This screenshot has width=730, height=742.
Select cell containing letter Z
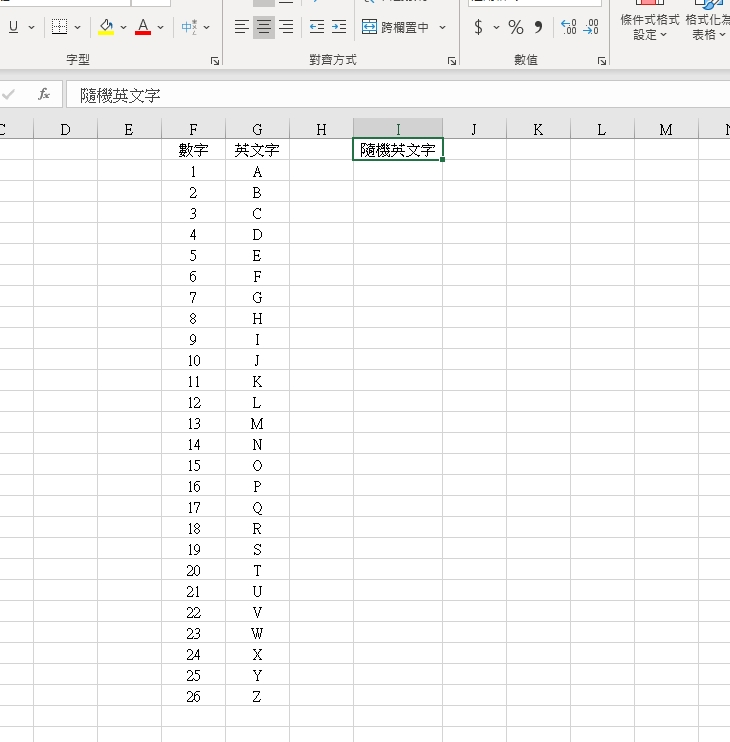point(257,697)
